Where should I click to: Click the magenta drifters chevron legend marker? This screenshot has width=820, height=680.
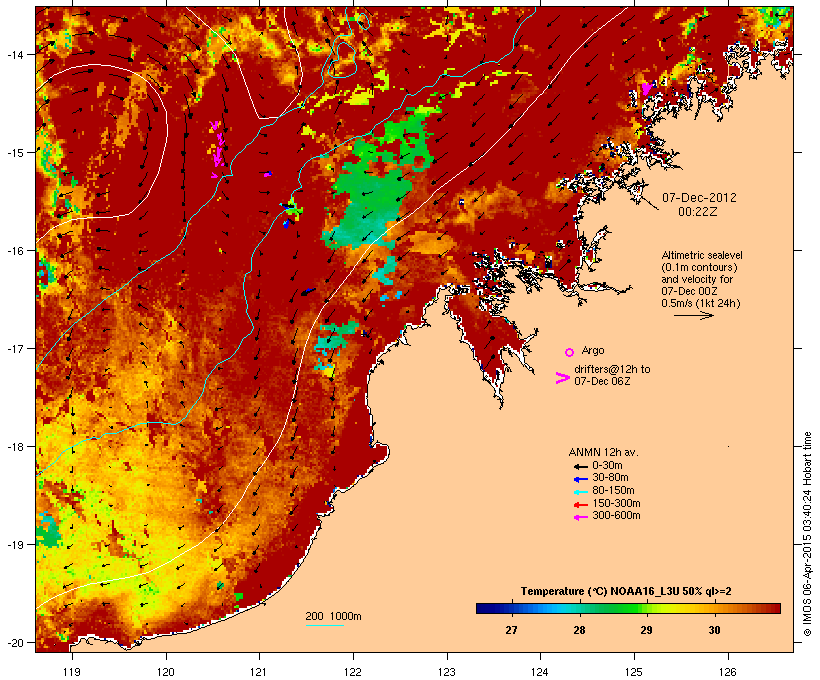[x=563, y=378]
